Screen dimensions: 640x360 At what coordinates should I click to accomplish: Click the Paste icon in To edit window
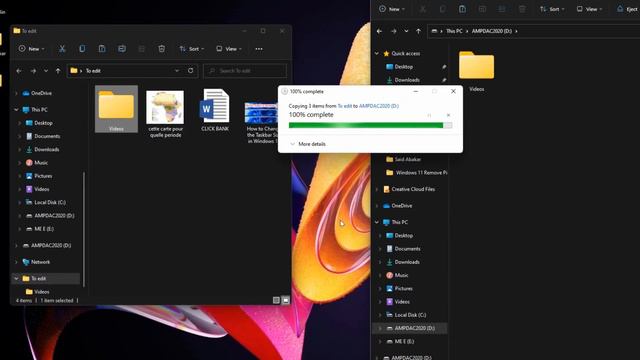[102, 49]
